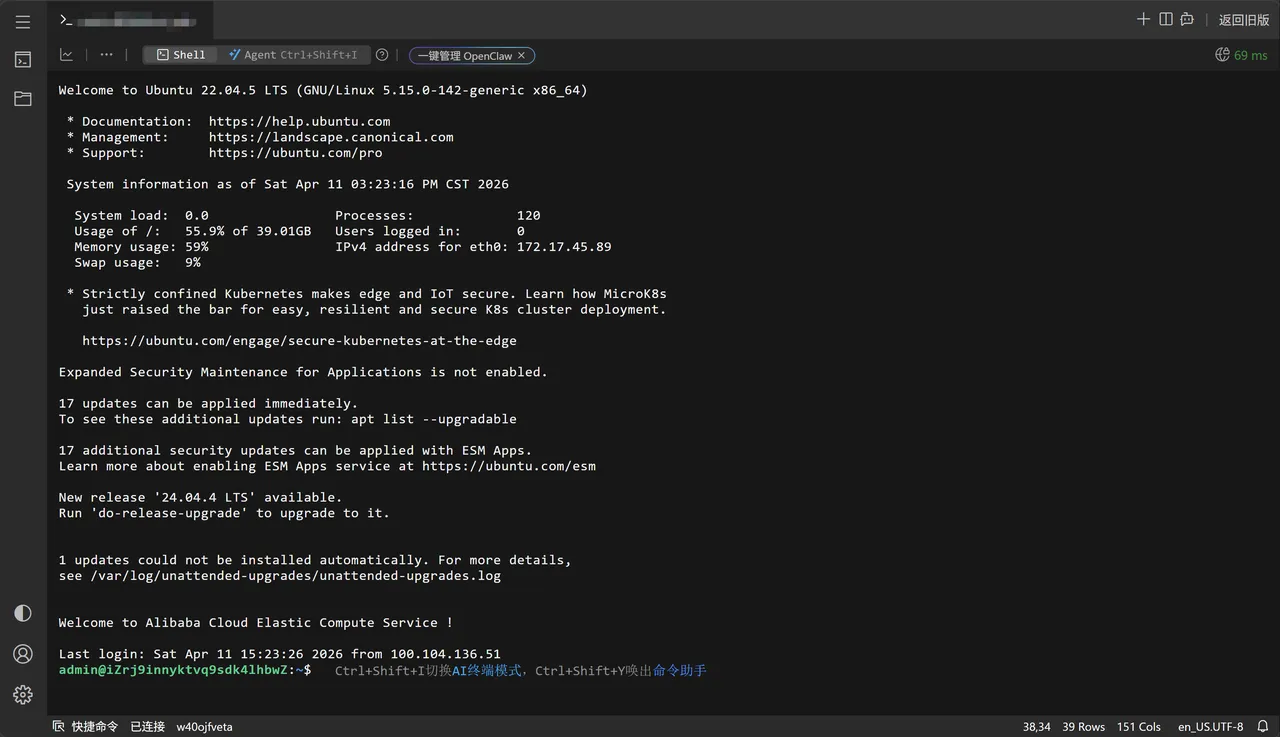Viewport: 1280px width, 737px height.
Task: Open the 一键管理 OpenClaw chip
Action: point(465,56)
